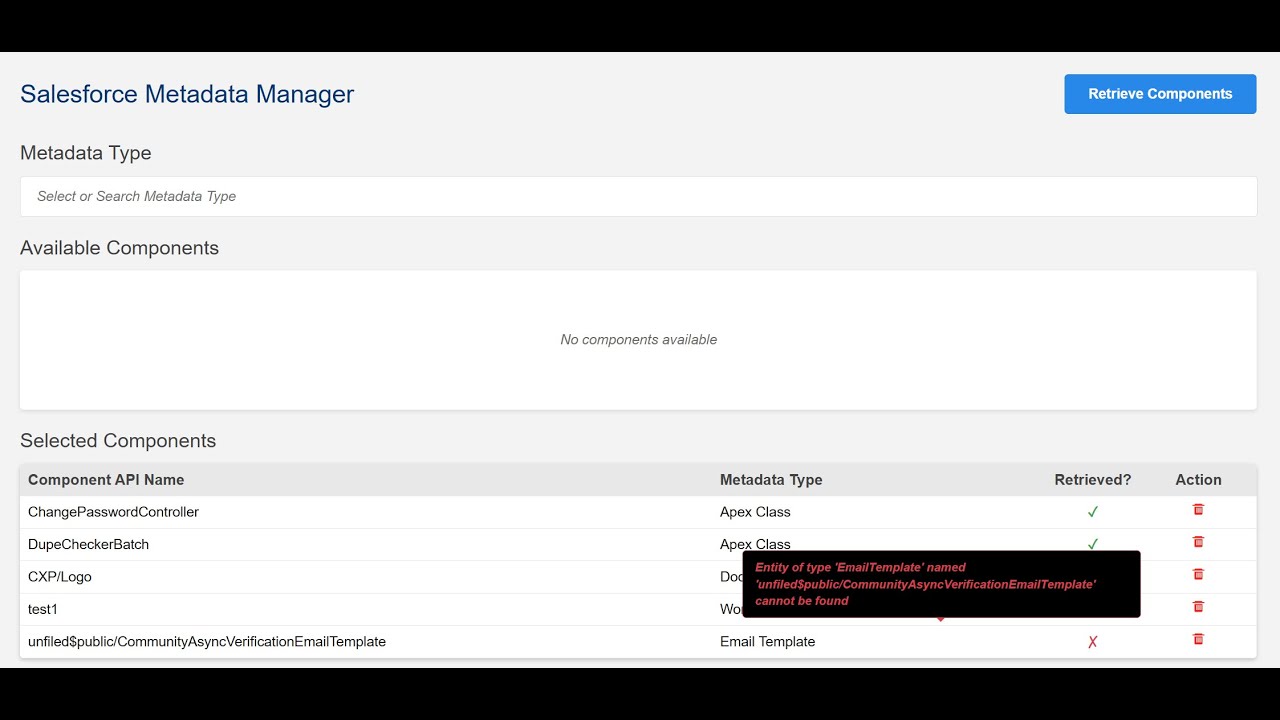The image size is (1280, 720).
Task: Delete the CommunityAsyncVerificationEmailTemplate row
Action: 1198,639
